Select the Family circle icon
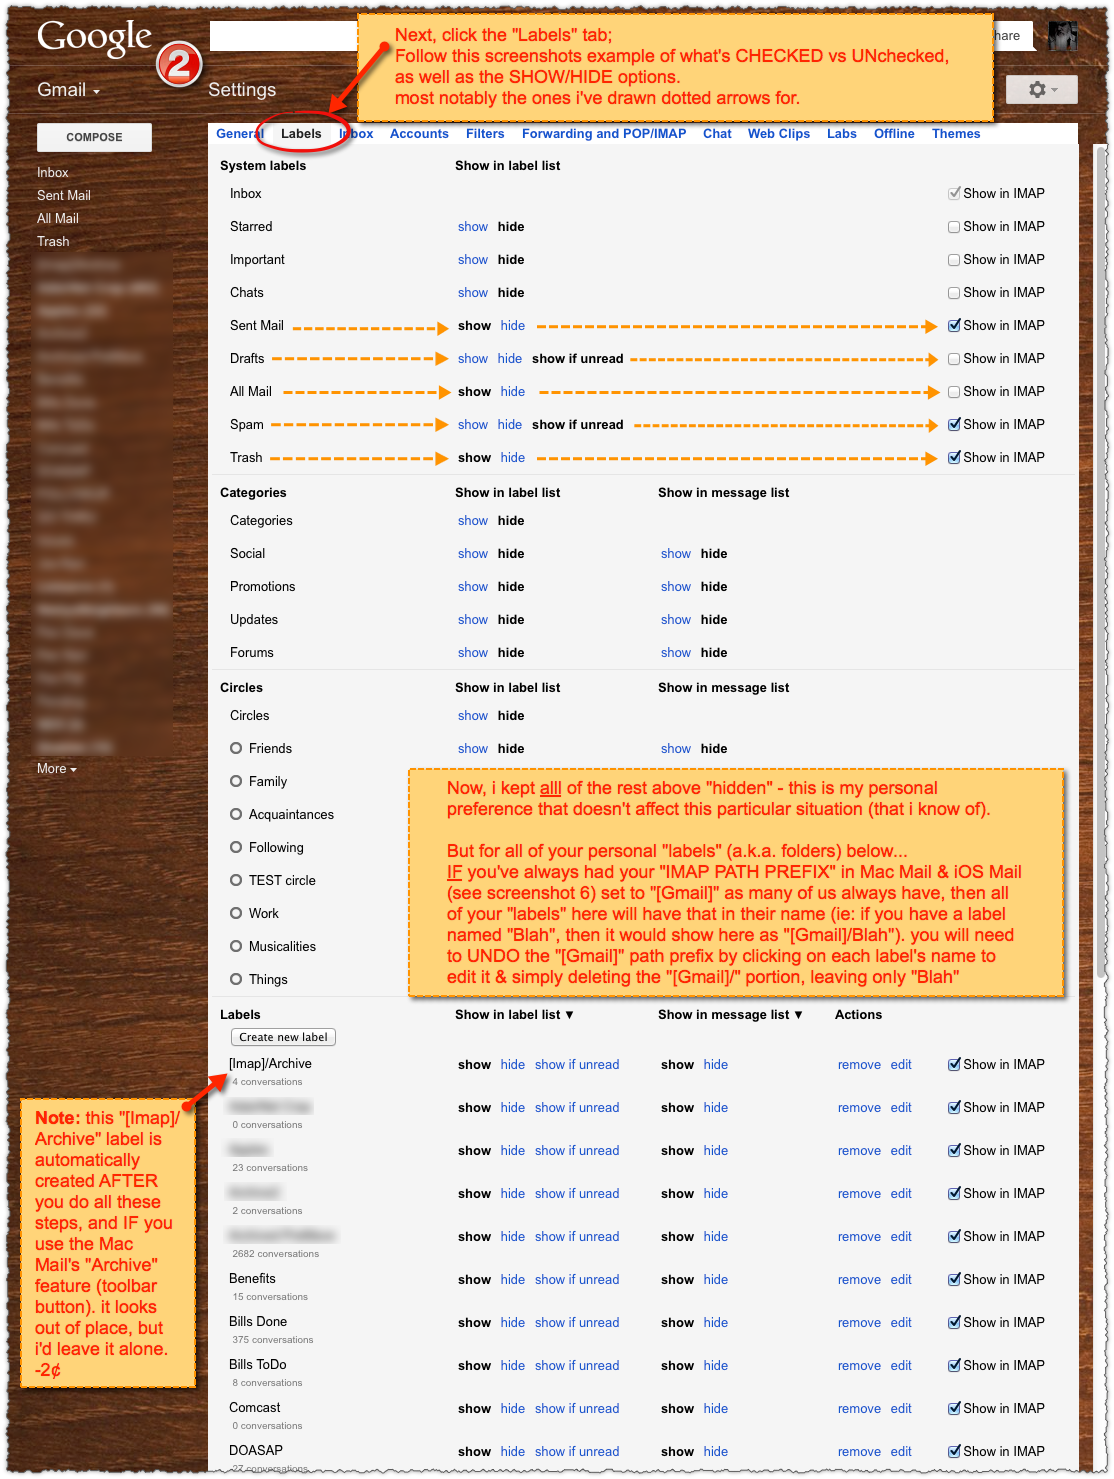 236,781
